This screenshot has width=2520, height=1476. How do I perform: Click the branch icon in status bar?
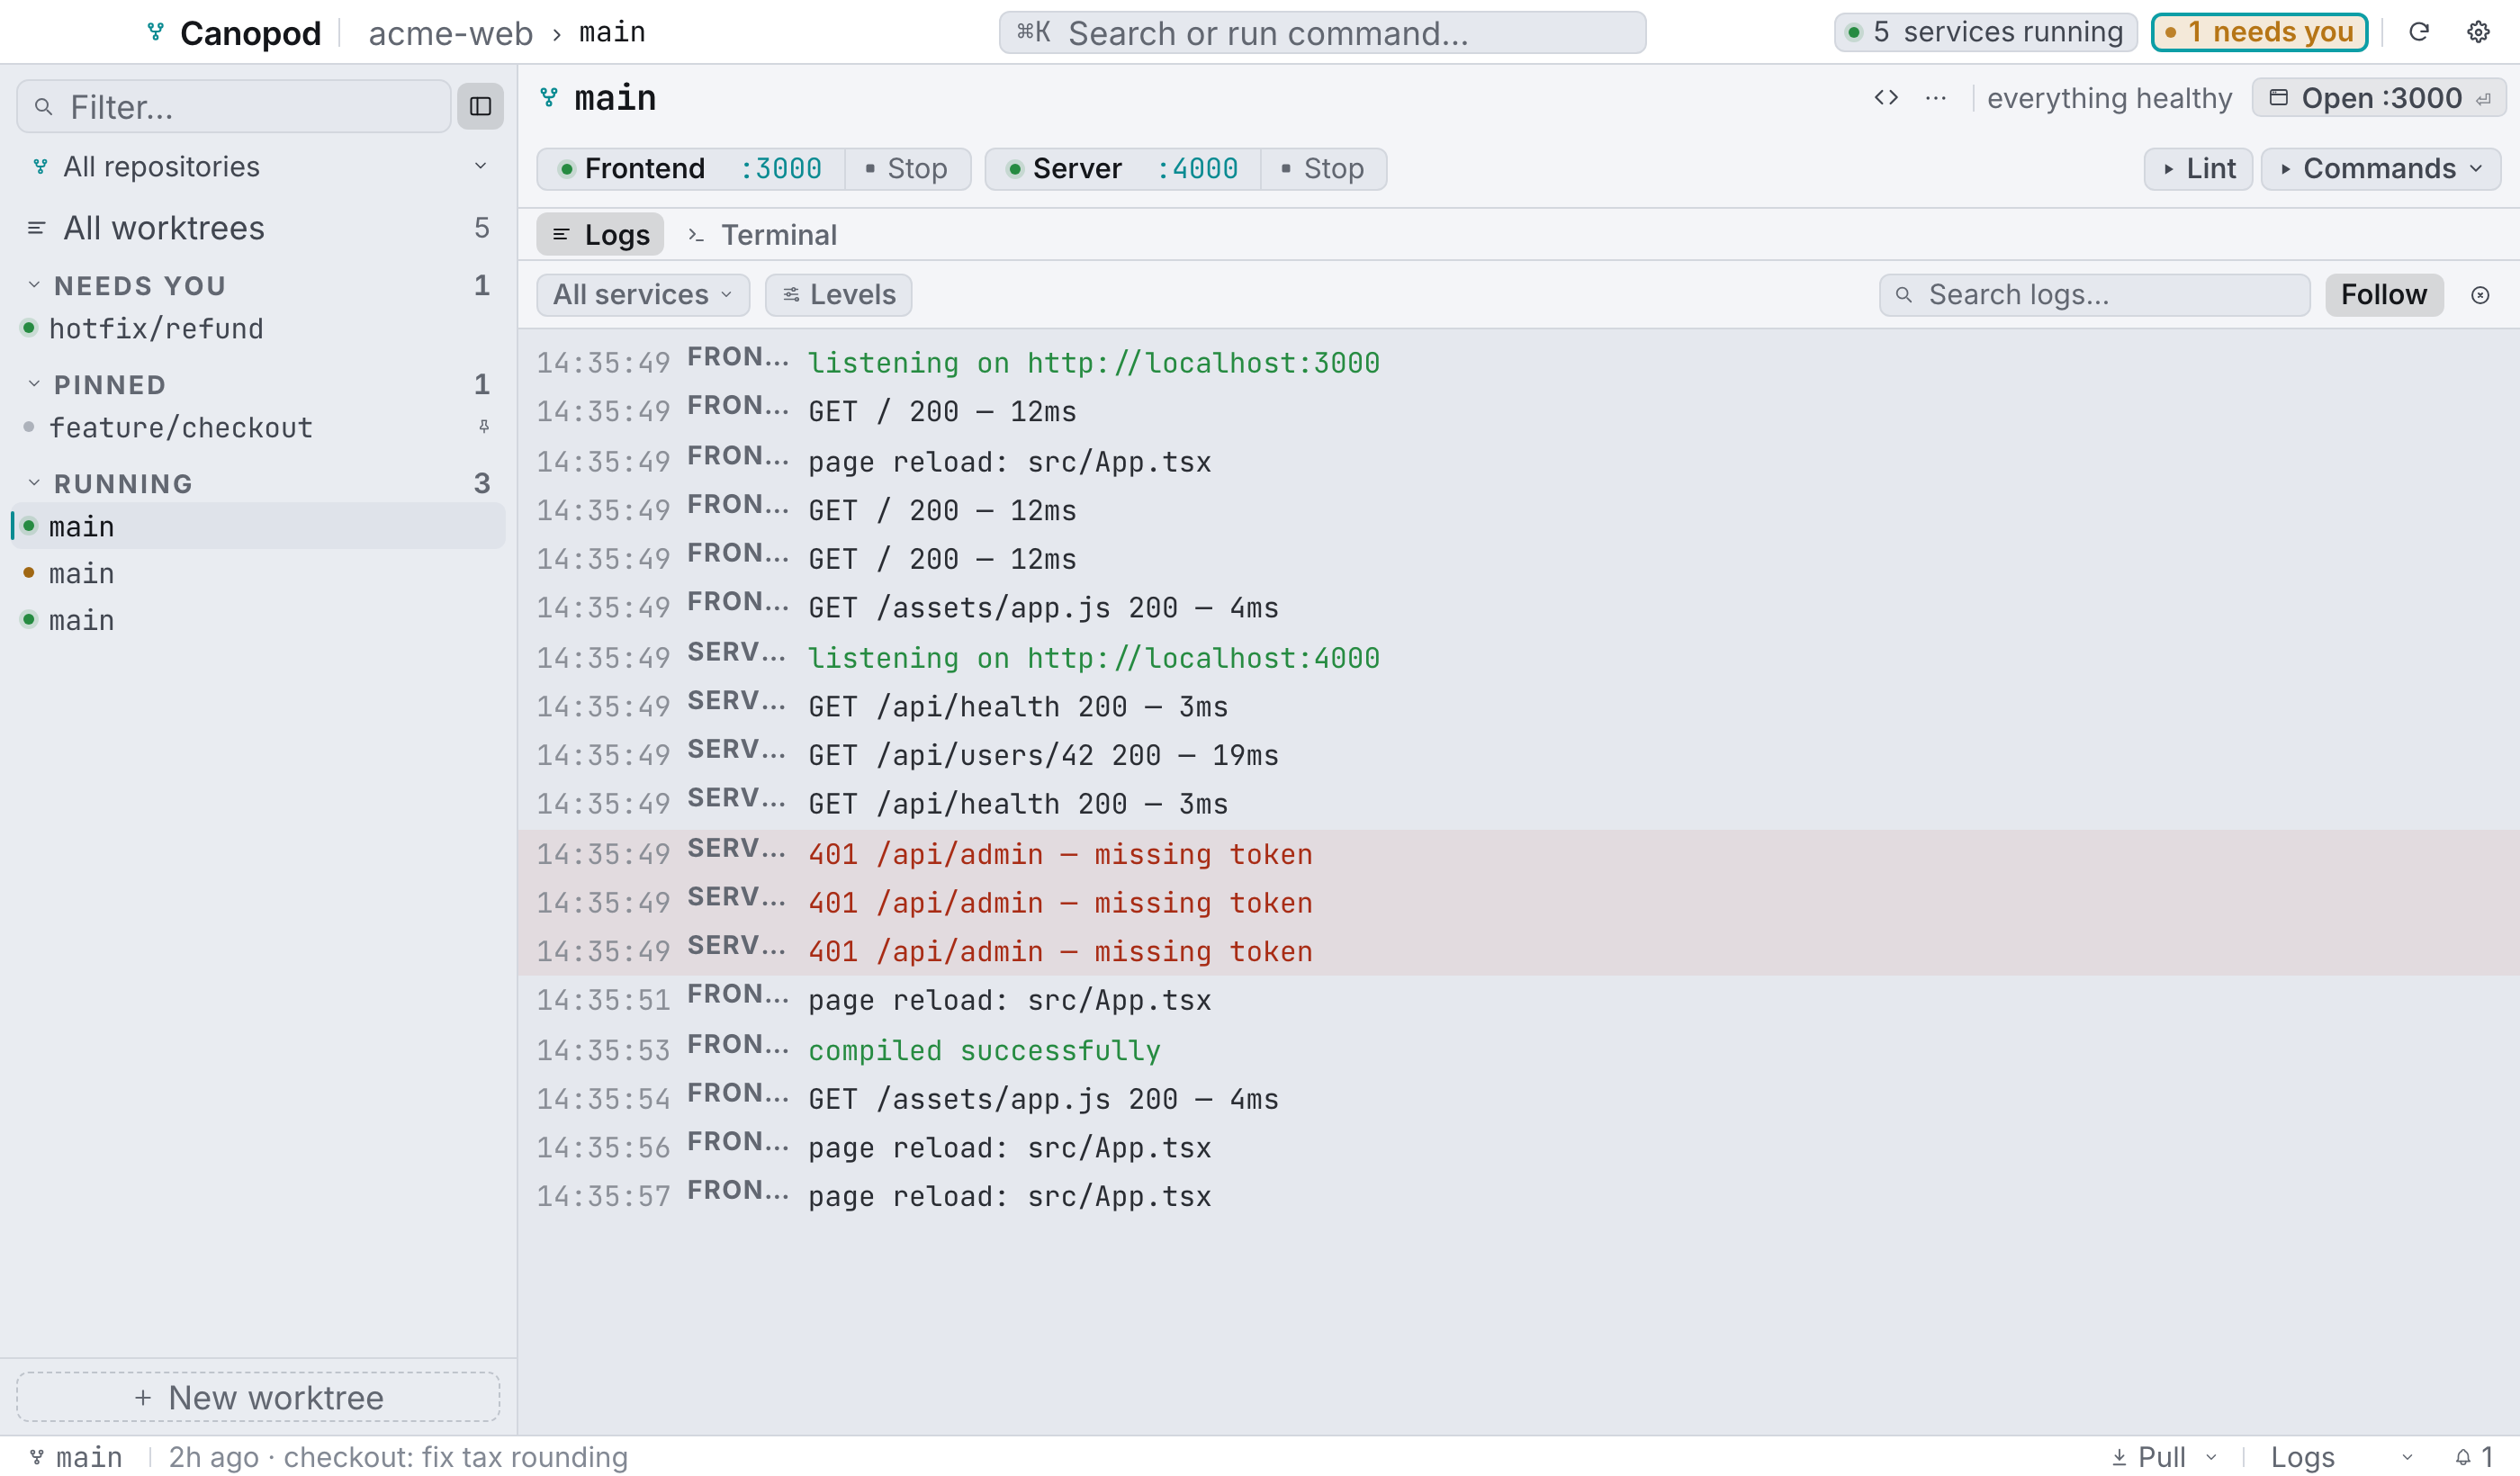click(37, 1457)
